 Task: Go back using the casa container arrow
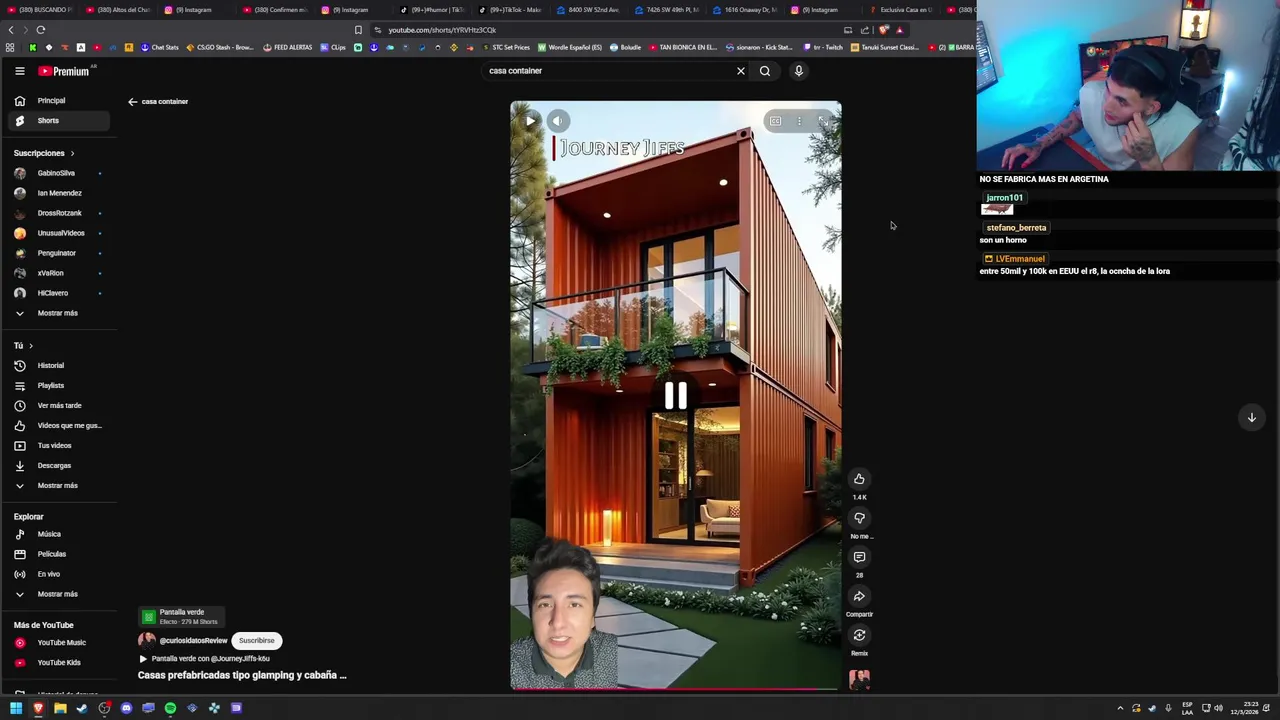[132, 101]
